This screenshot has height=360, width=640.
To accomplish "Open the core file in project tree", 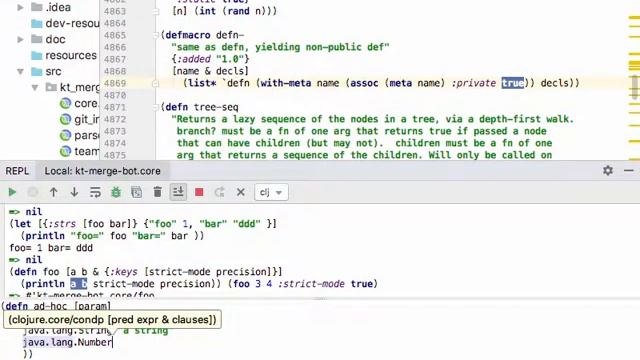I will click(x=86, y=103).
